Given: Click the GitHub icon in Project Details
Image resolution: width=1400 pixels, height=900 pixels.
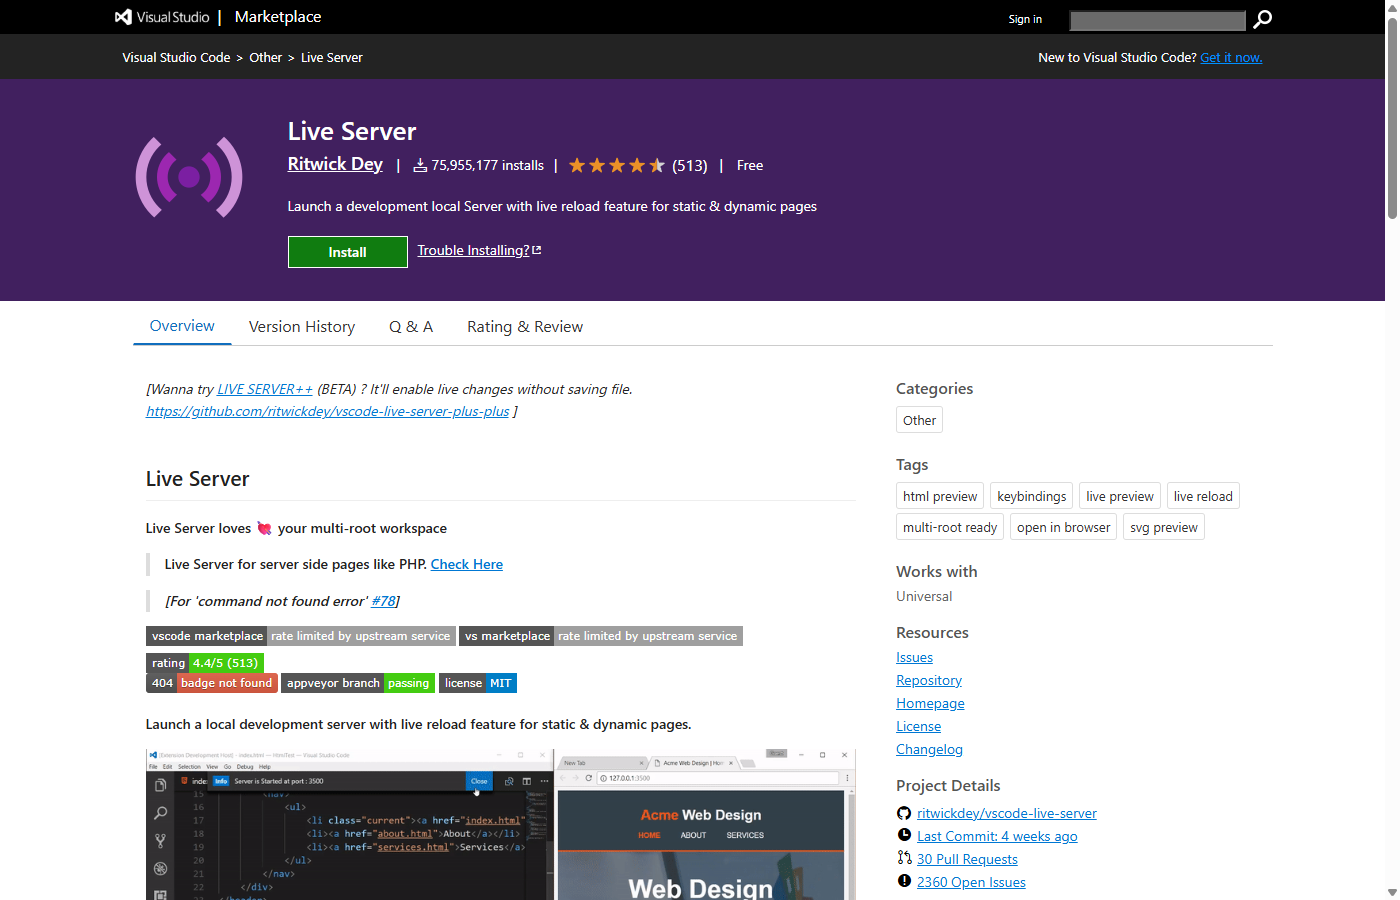Looking at the screenshot, I should [904, 813].
